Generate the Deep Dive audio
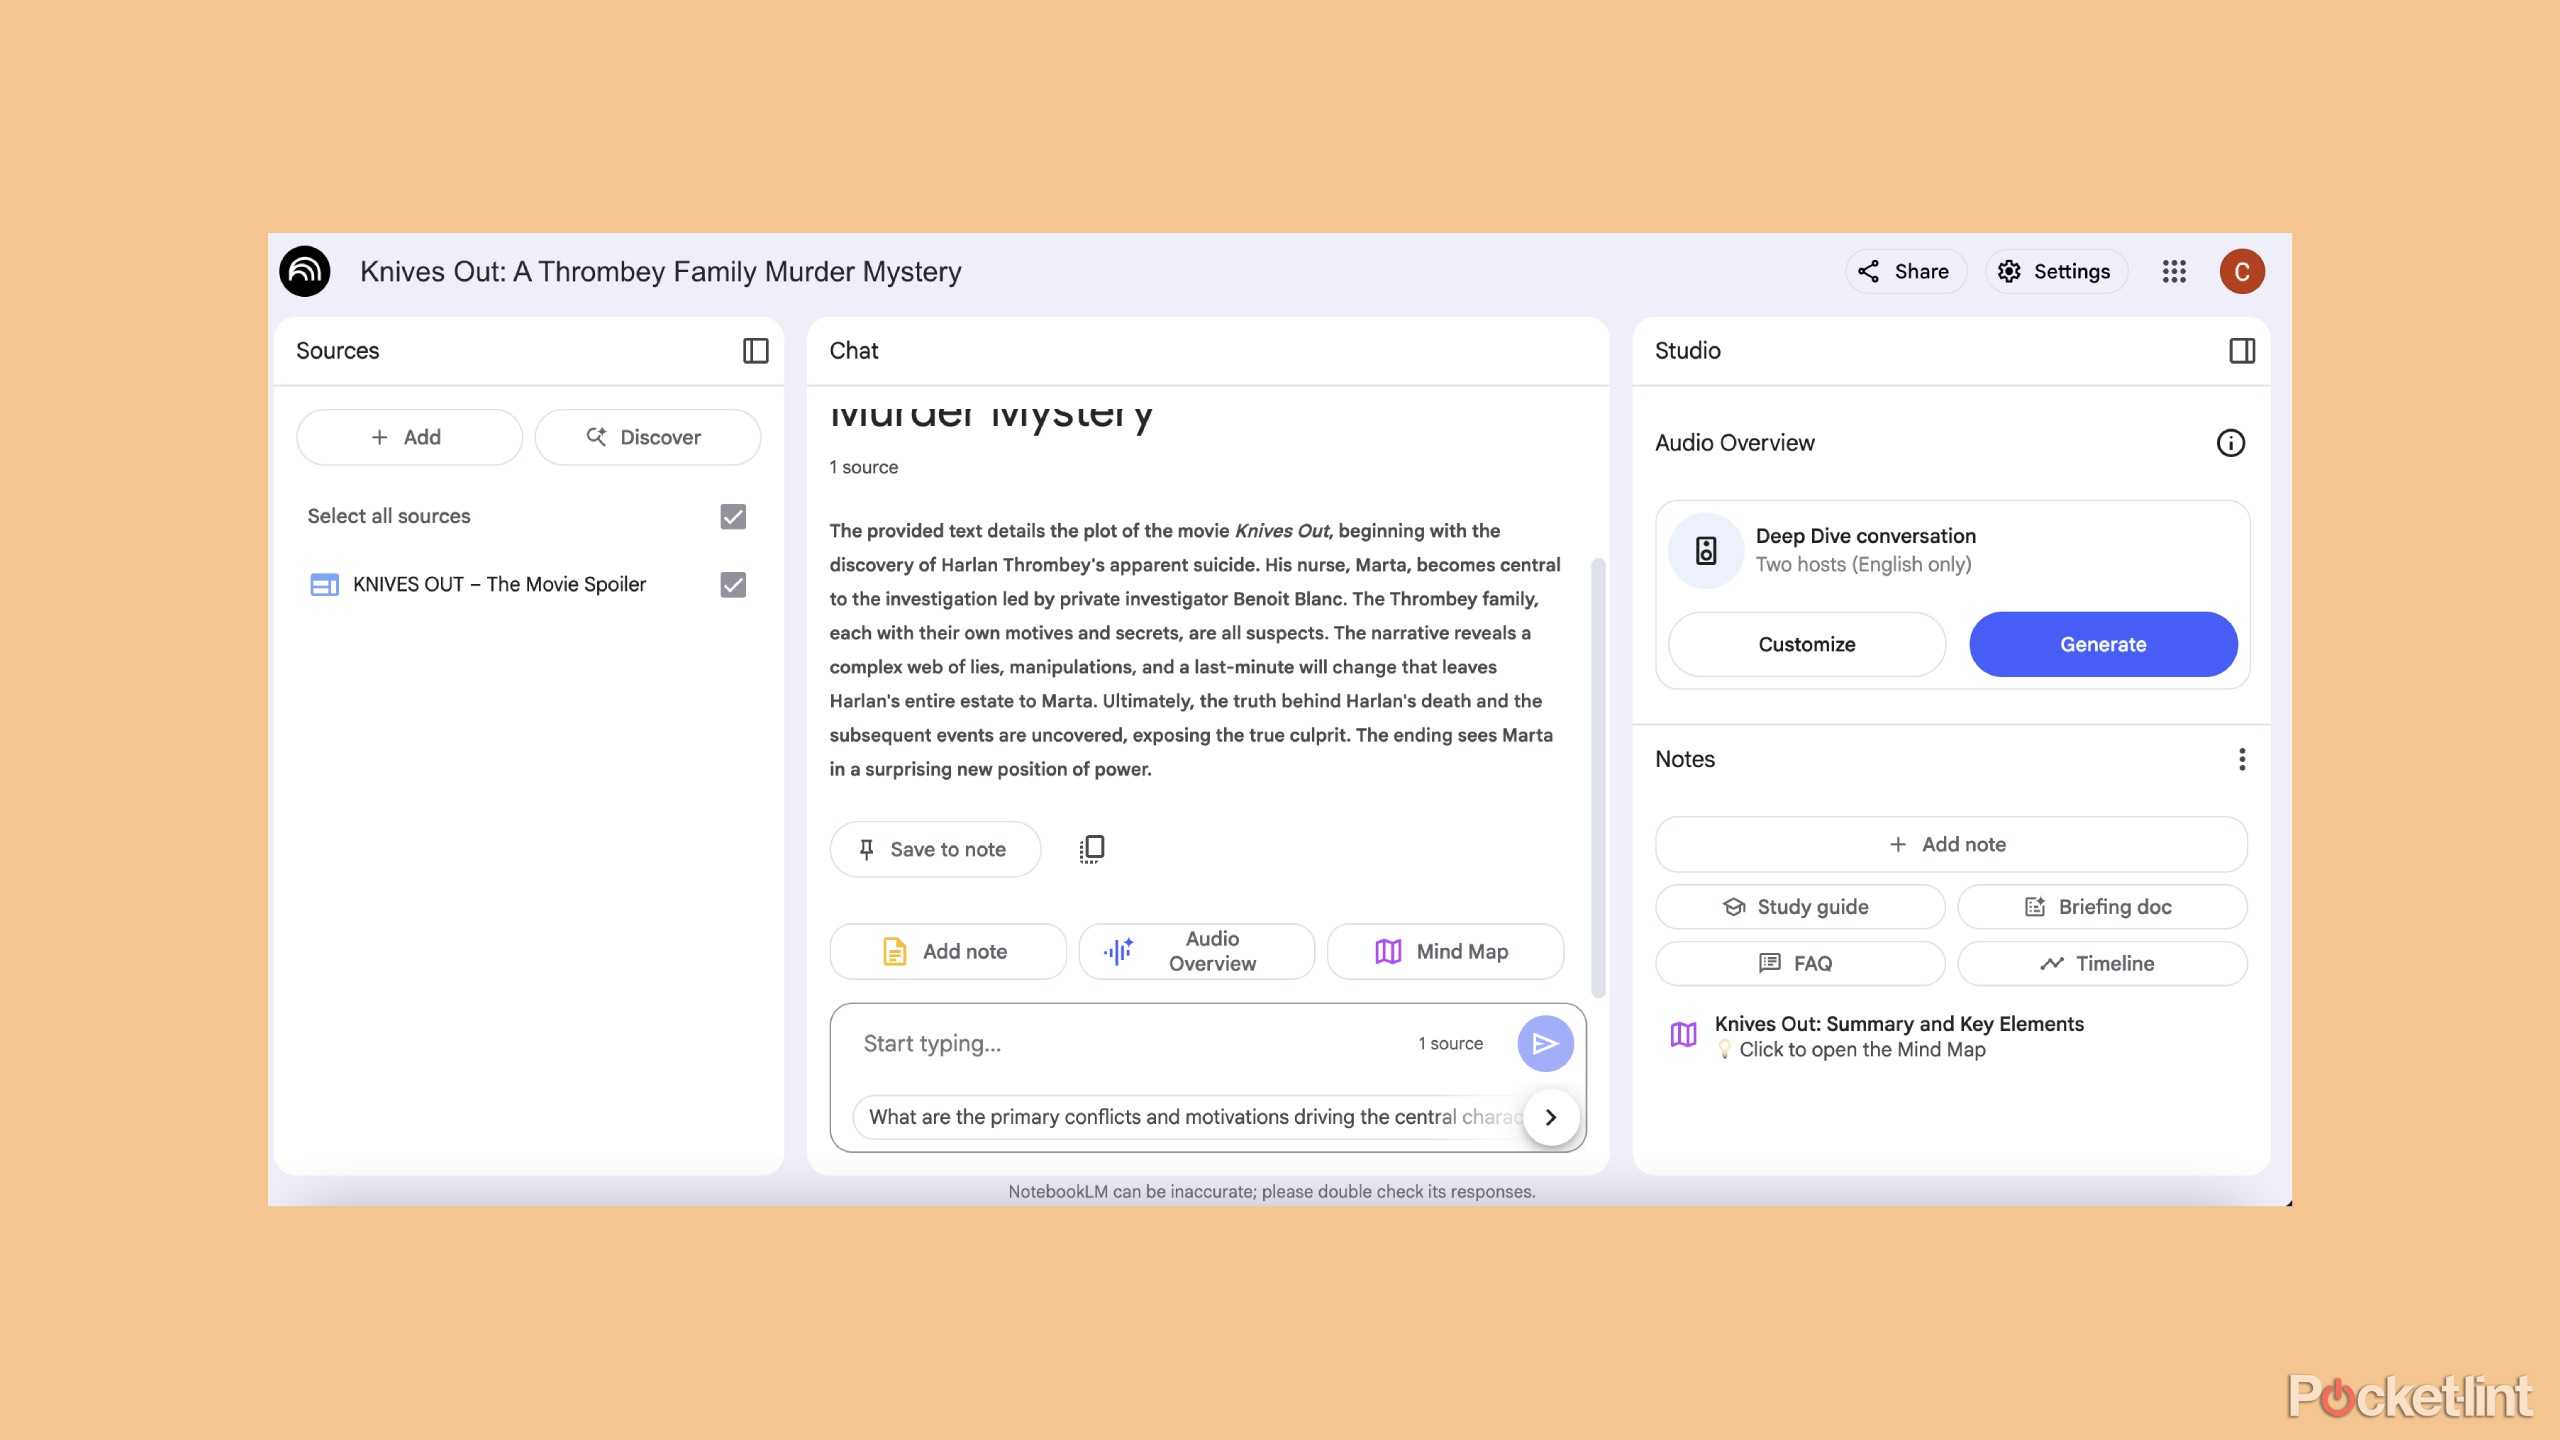 click(x=2103, y=644)
